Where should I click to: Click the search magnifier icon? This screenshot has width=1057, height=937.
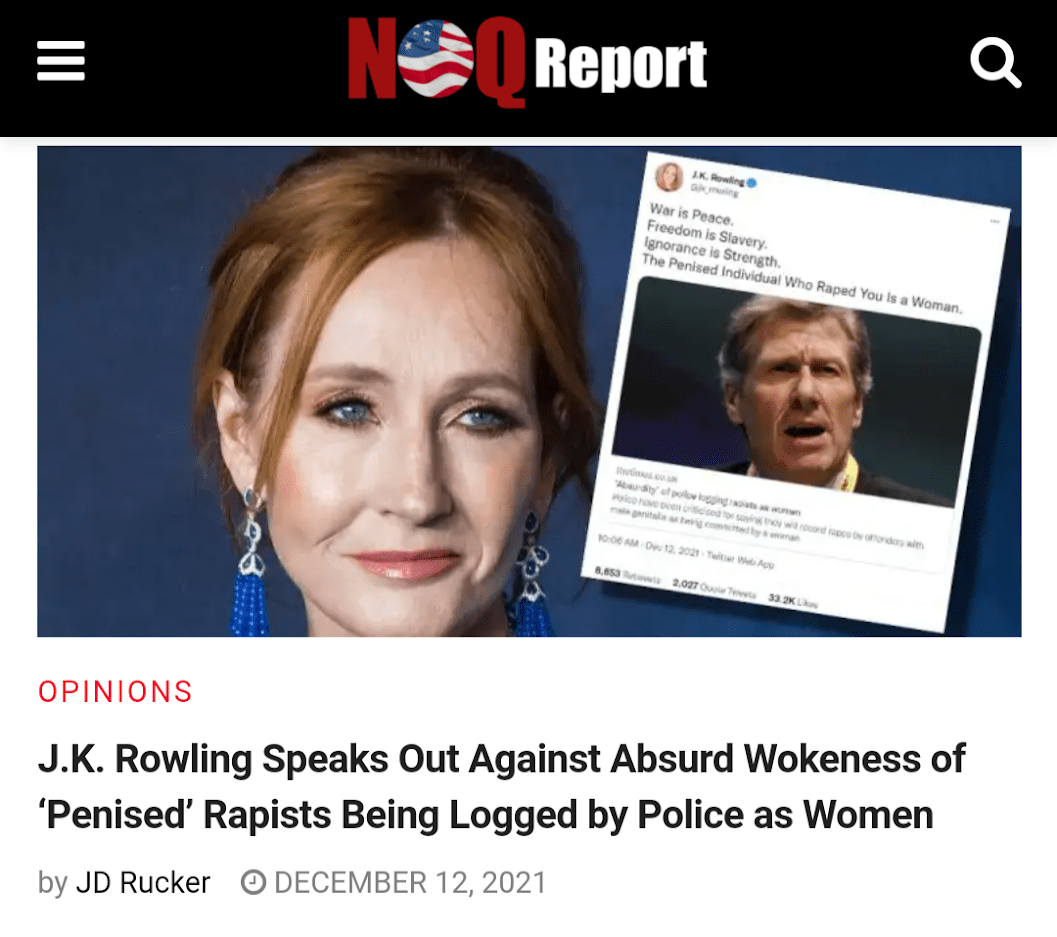tap(997, 62)
